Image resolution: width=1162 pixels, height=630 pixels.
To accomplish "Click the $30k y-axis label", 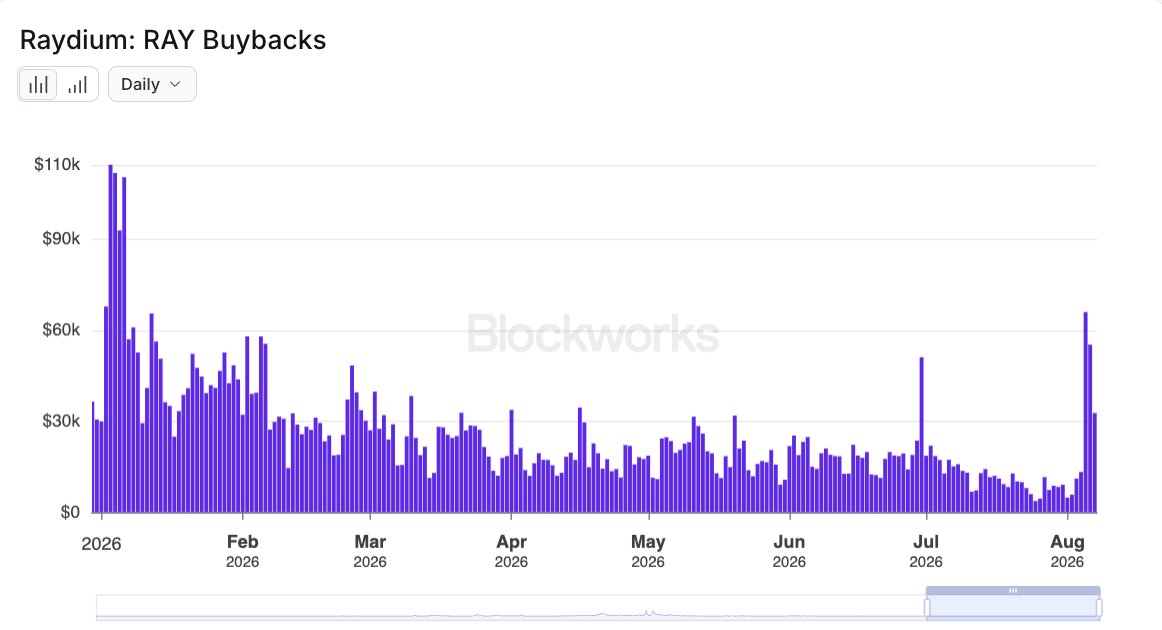I will tap(61, 421).
